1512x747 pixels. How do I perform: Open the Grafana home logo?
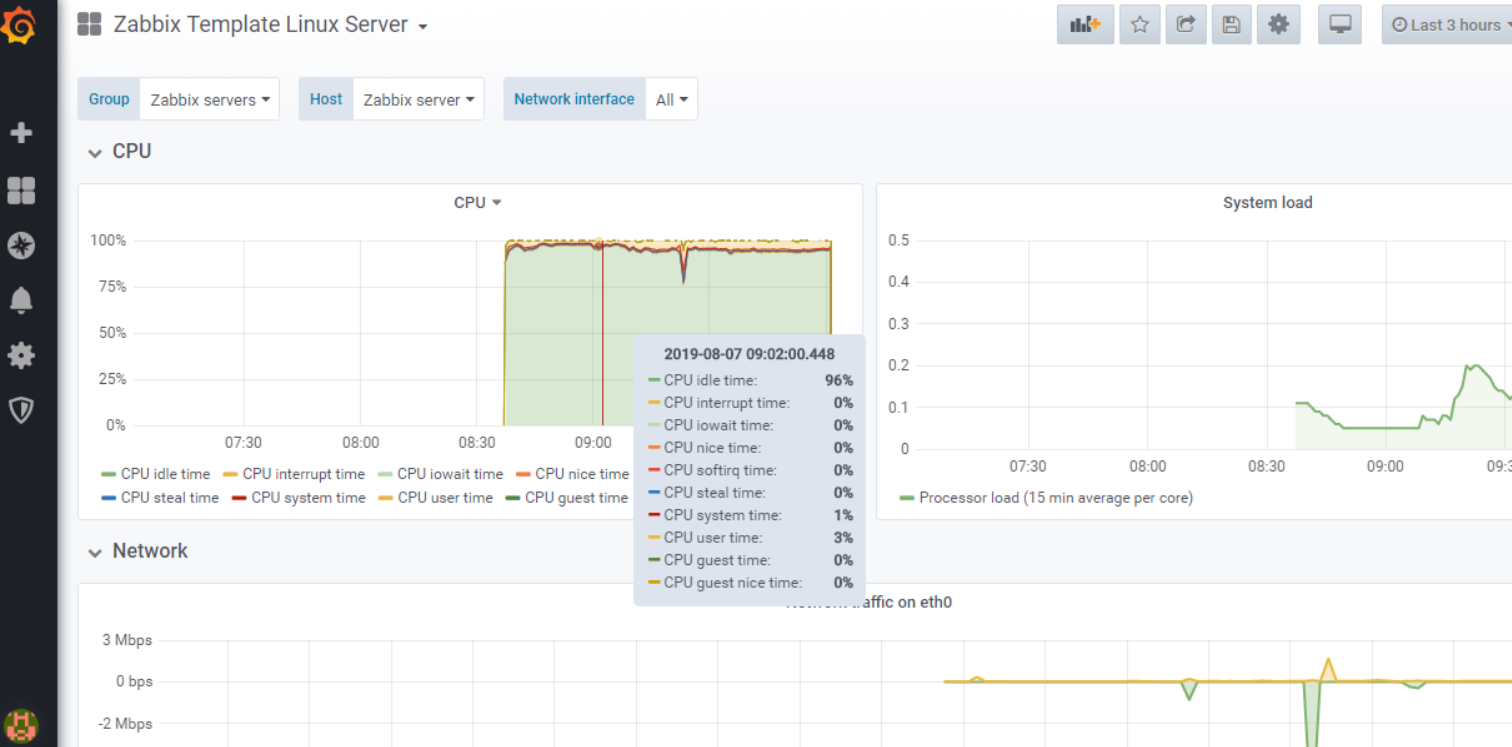pyautogui.click(x=19, y=24)
